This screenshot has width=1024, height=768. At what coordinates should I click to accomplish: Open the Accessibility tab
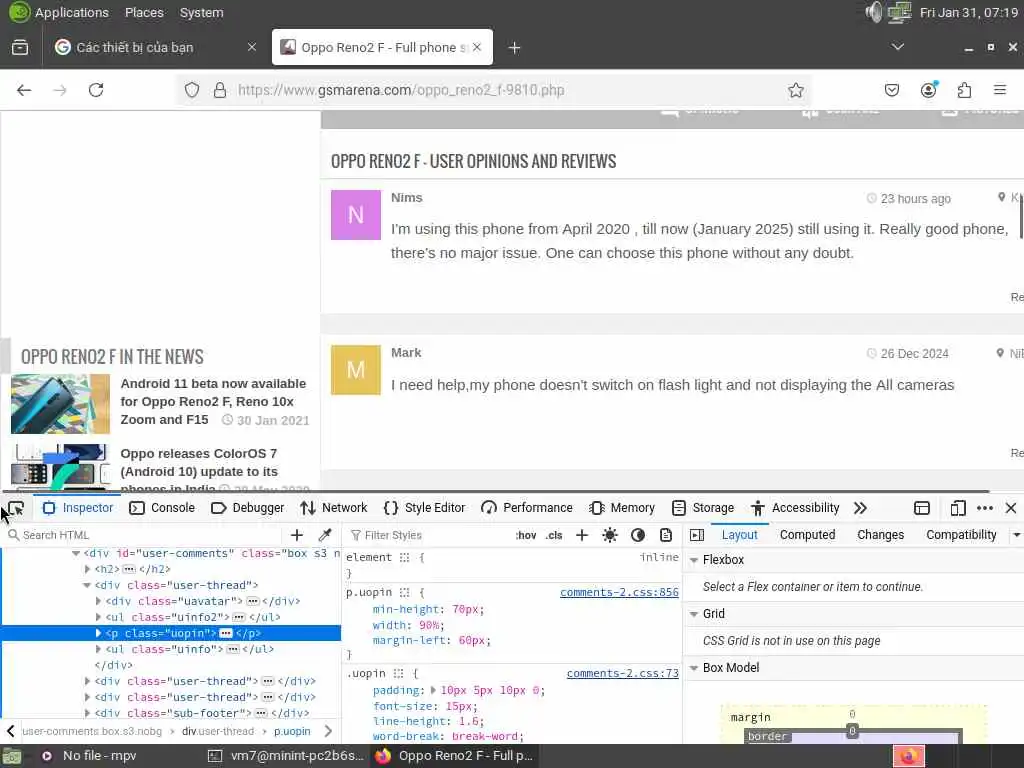tap(795, 508)
